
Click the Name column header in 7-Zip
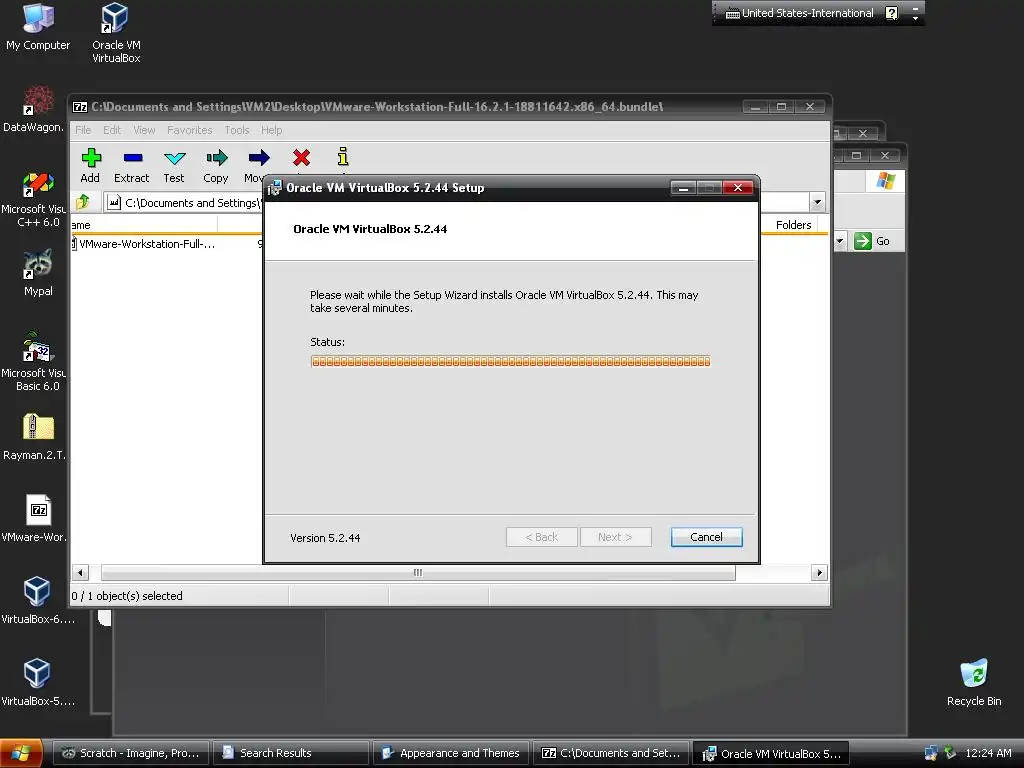click(144, 225)
